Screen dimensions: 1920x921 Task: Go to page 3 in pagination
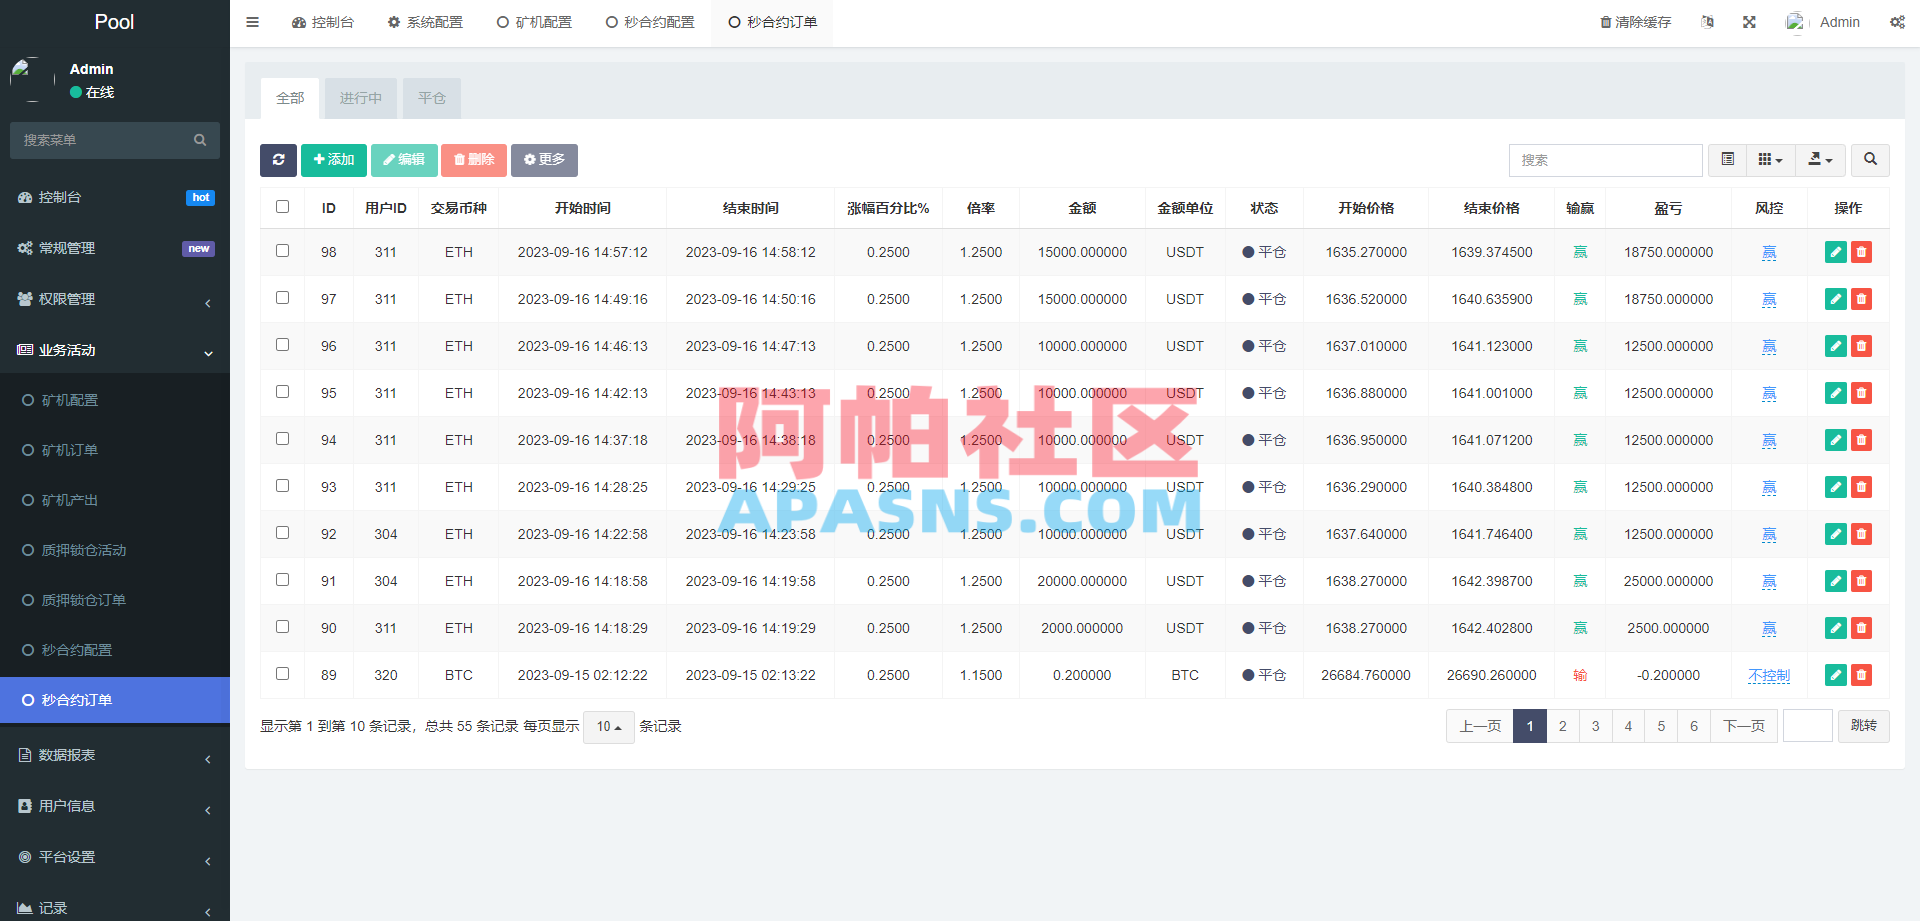click(x=1595, y=726)
